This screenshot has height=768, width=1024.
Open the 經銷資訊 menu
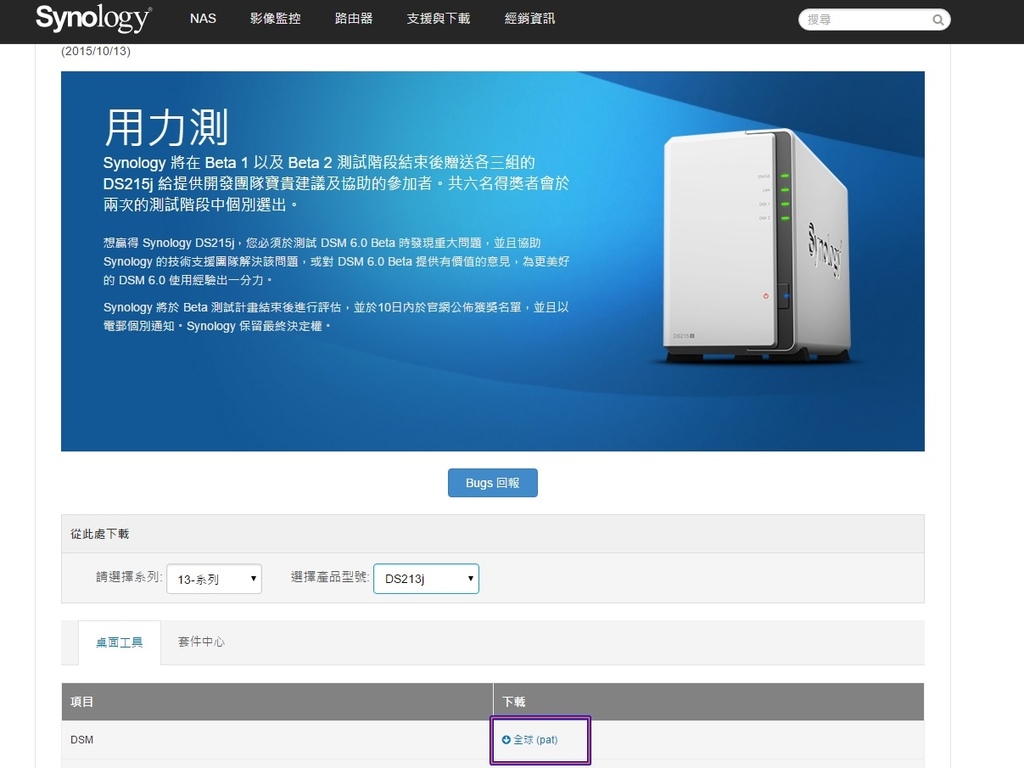click(530, 18)
